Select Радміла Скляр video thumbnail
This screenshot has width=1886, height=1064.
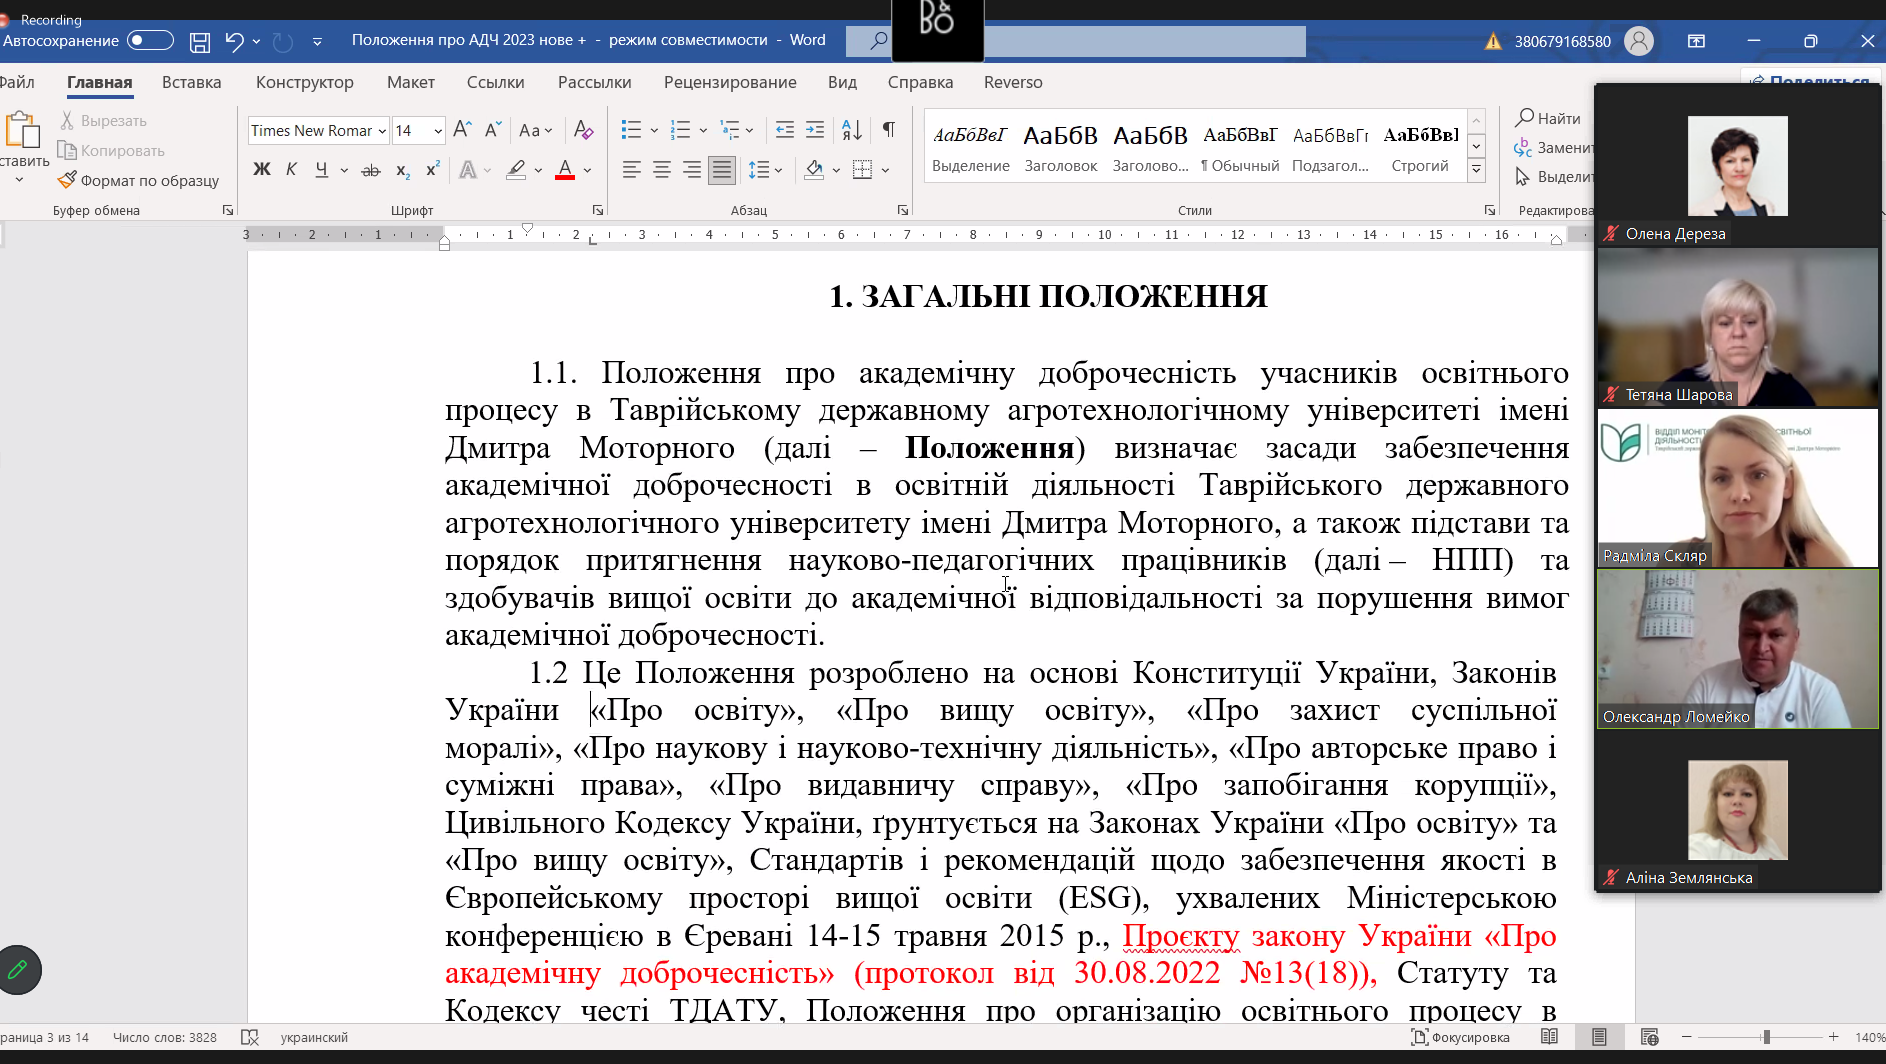tap(1737, 488)
